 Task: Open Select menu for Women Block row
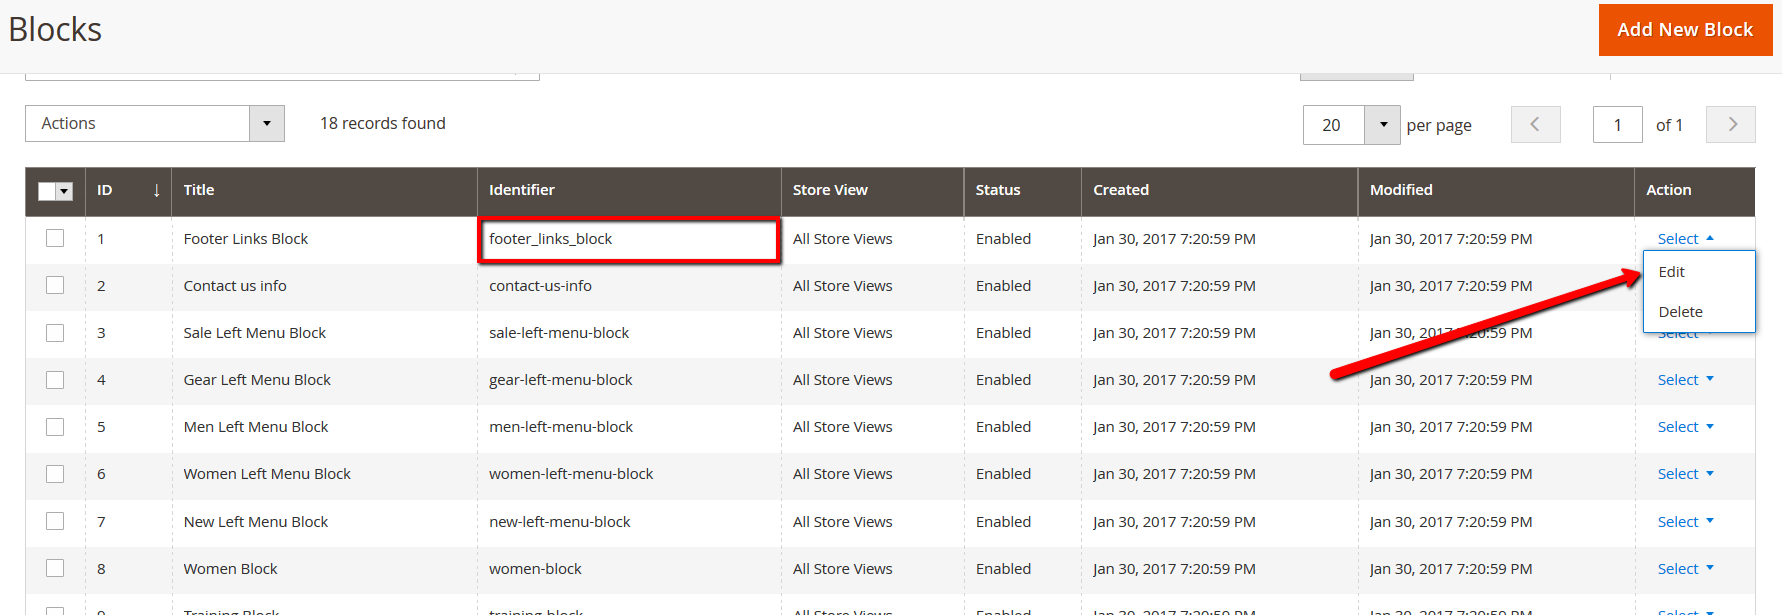tap(1685, 569)
